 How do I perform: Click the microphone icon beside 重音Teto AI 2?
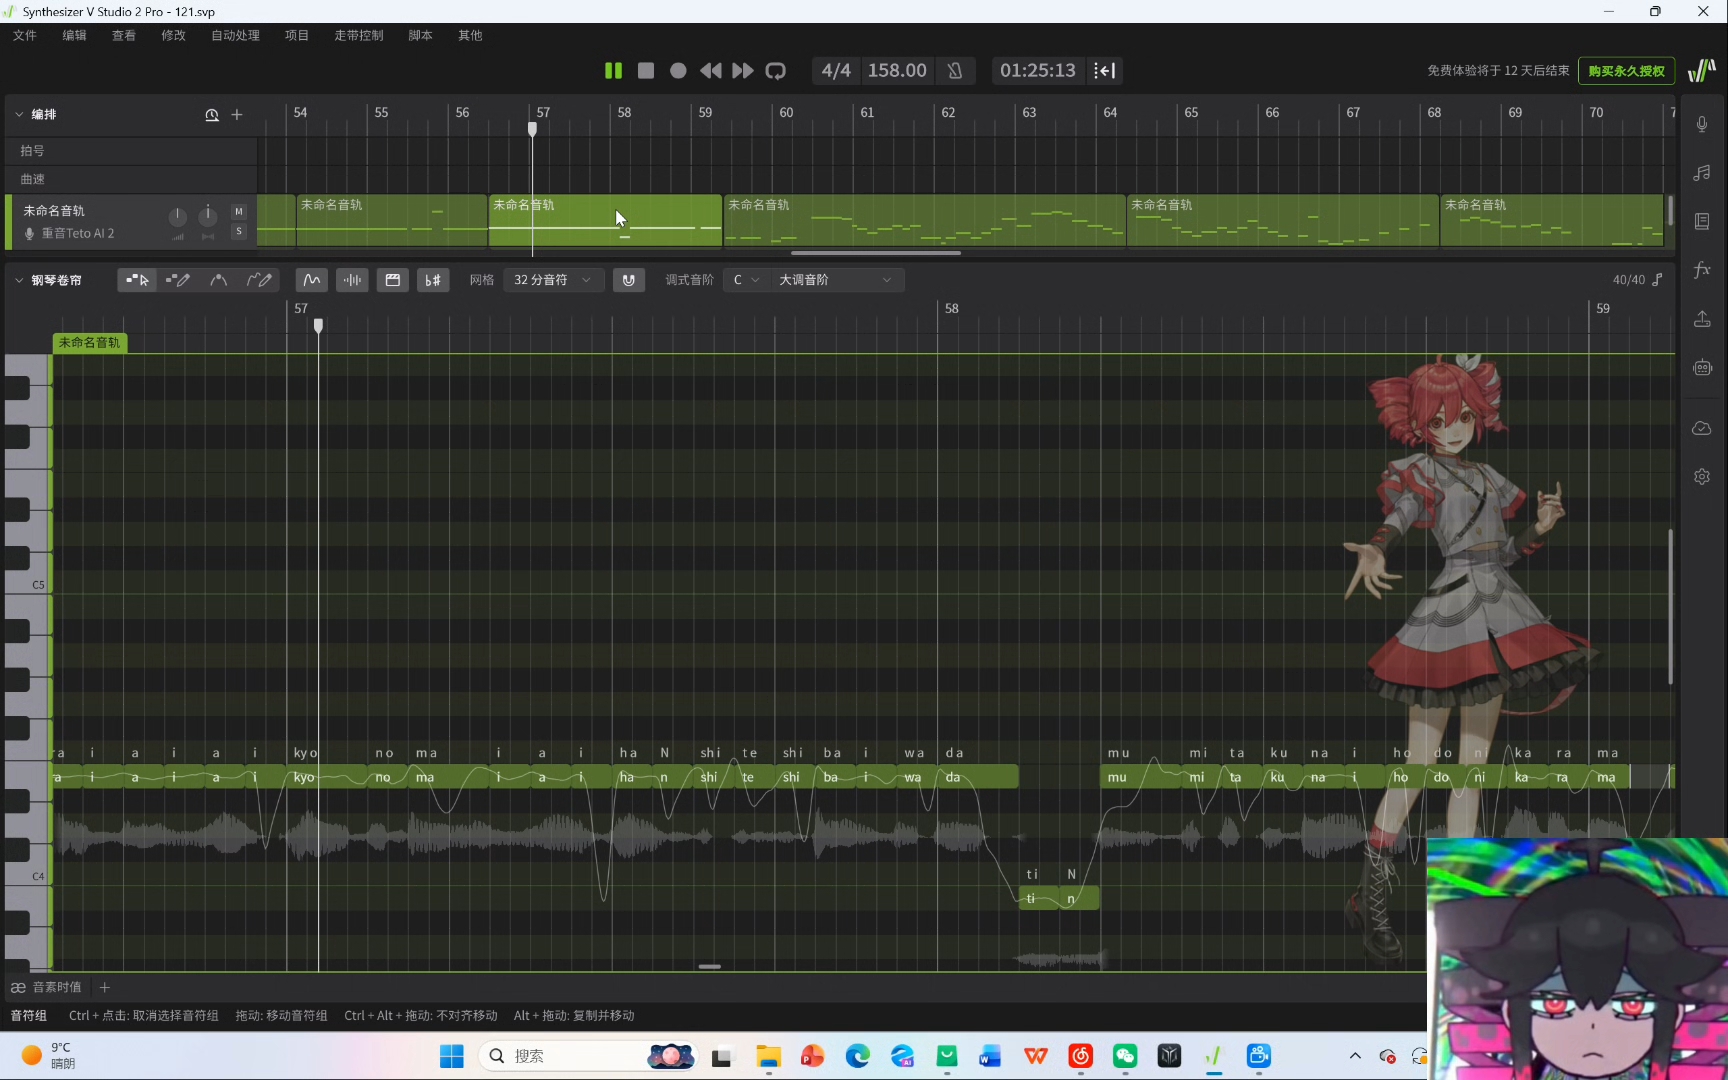[x=29, y=233]
